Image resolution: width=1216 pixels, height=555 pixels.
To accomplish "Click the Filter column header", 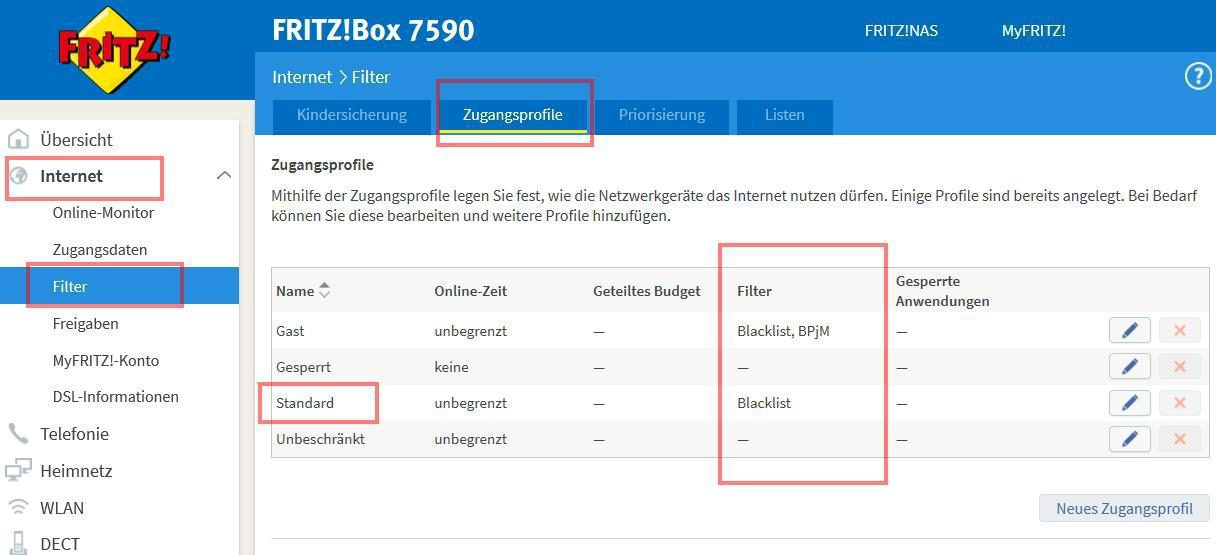I will click(x=754, y=291).
